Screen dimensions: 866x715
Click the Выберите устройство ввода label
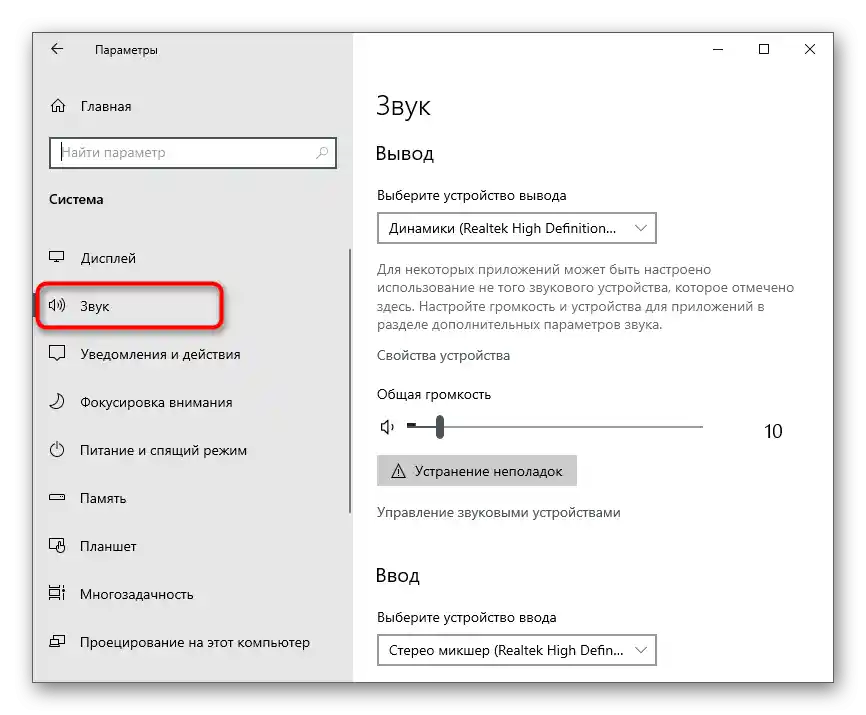coord(466,617)
